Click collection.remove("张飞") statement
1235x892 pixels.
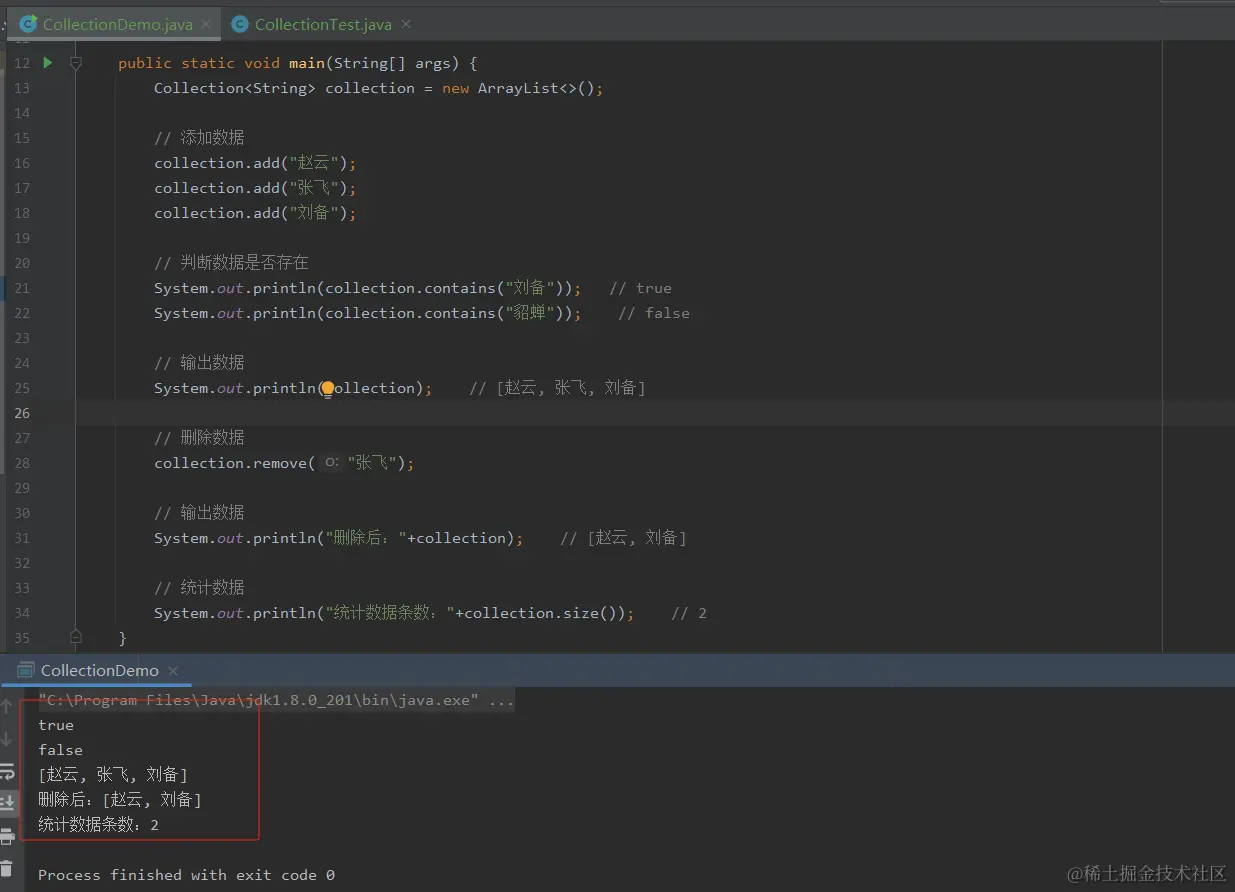tap(284, 463)
